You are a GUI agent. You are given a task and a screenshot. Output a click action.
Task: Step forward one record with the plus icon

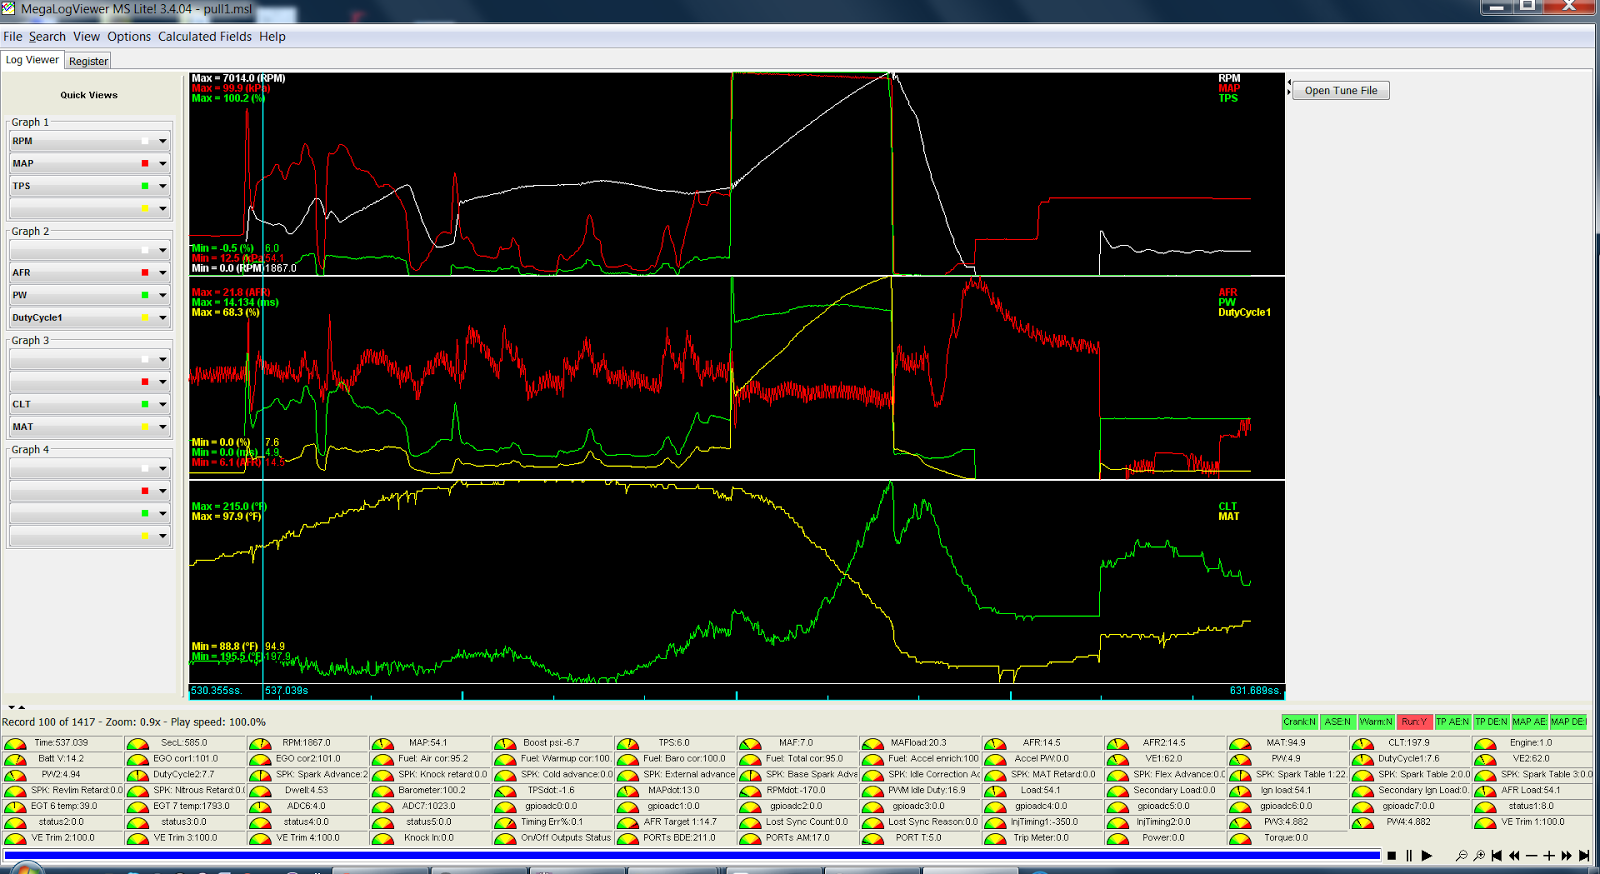[x=1549, y=855]
